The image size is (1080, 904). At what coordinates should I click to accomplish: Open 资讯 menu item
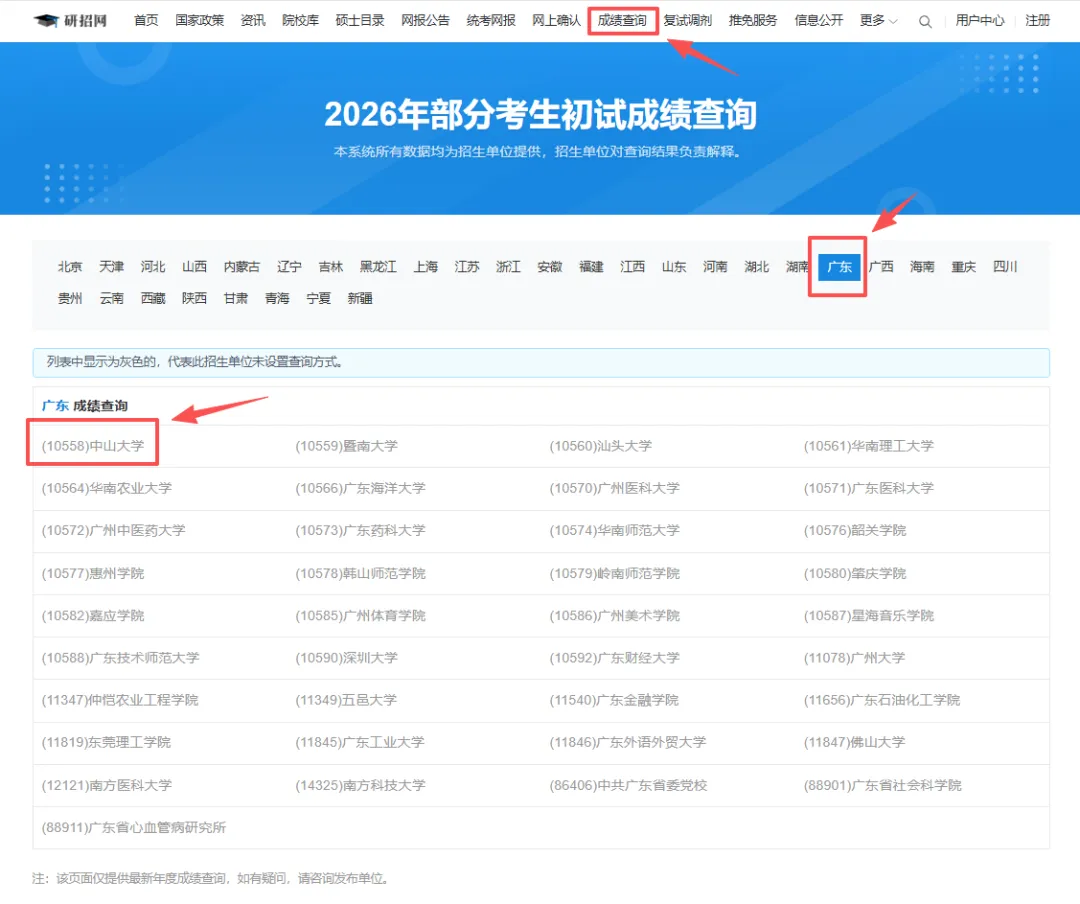tap(253, 21)
